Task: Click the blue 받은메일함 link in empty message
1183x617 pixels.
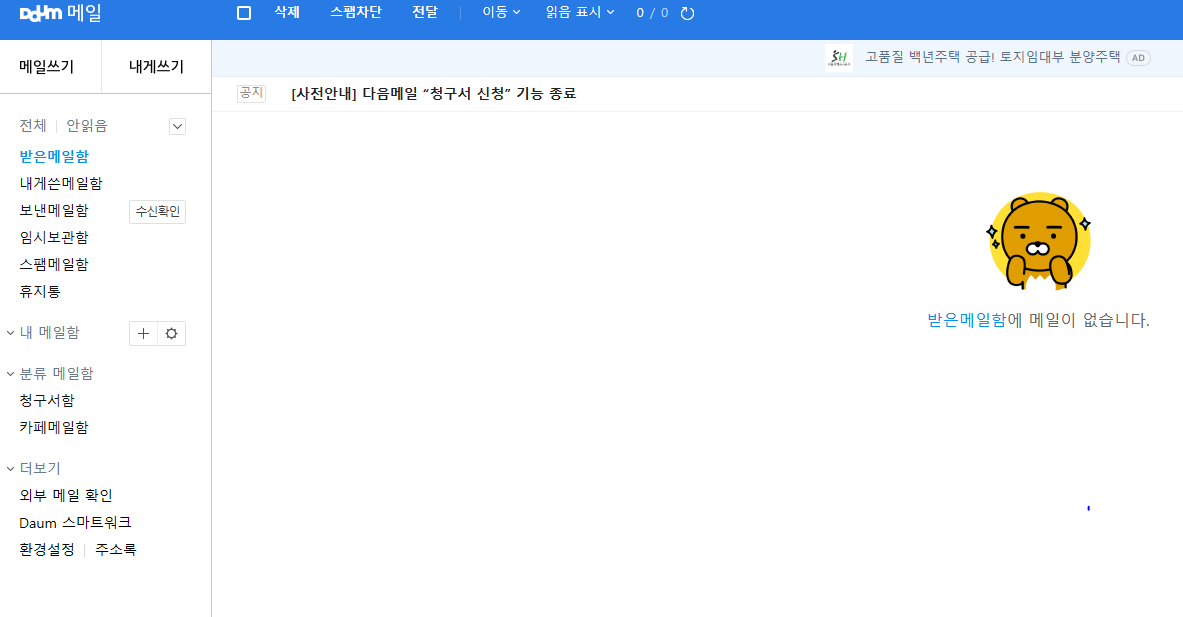Action: (x=966, y=320)
